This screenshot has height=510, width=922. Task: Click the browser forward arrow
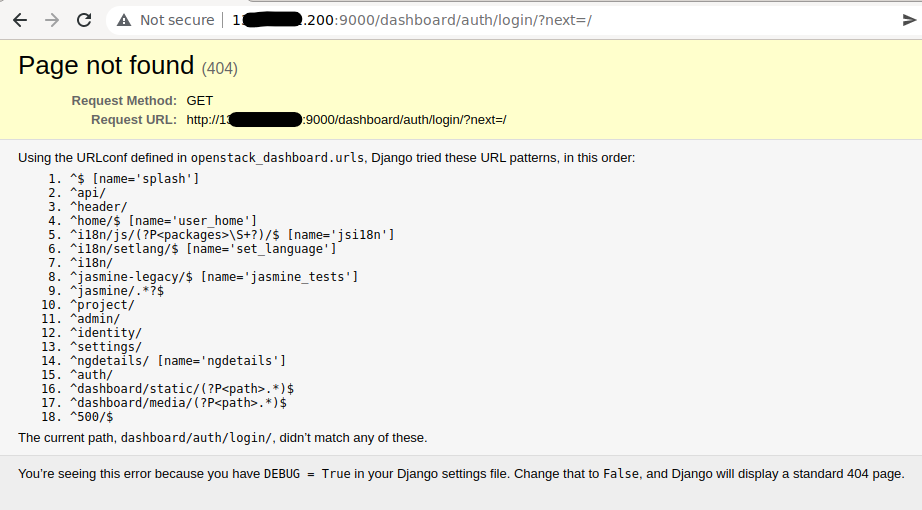click(52, 20)
